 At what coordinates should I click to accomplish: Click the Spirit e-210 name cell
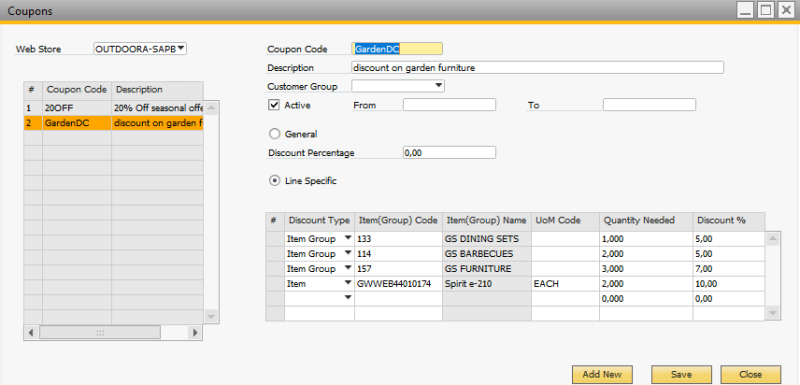[487, 284]
